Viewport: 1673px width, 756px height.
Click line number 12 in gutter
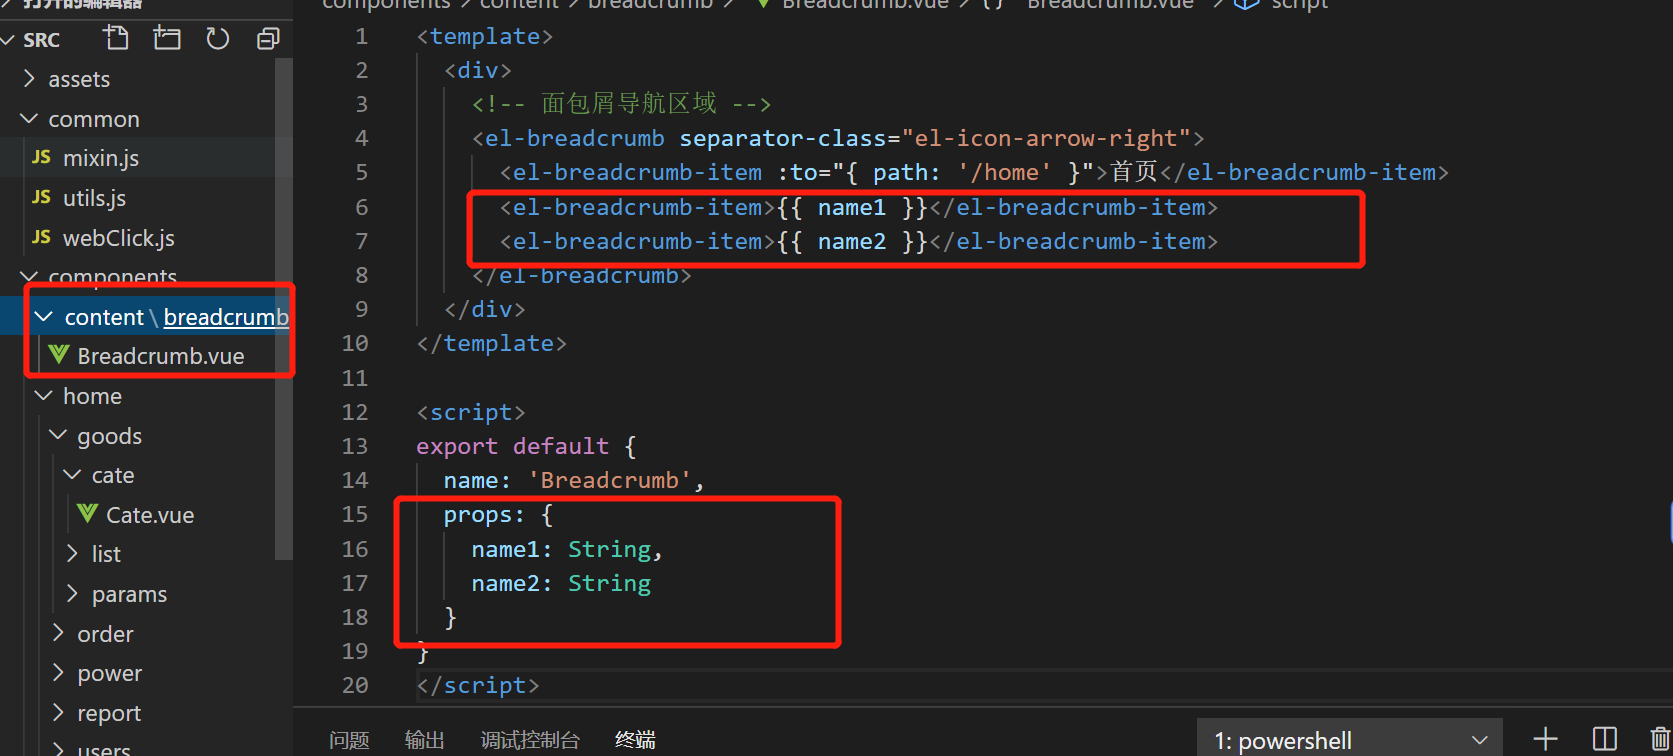click(355, 412)
